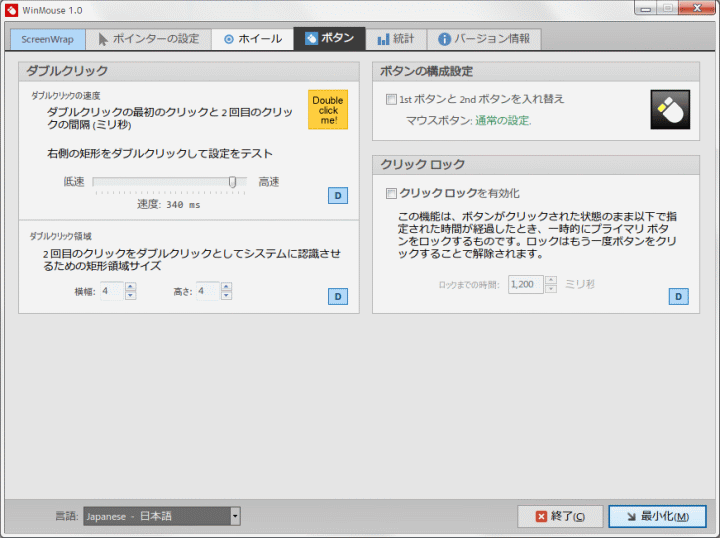Click the ダブルクリック section header
Image resolution: width=720 pixels, height=538 pixels.
pos(189,71)
